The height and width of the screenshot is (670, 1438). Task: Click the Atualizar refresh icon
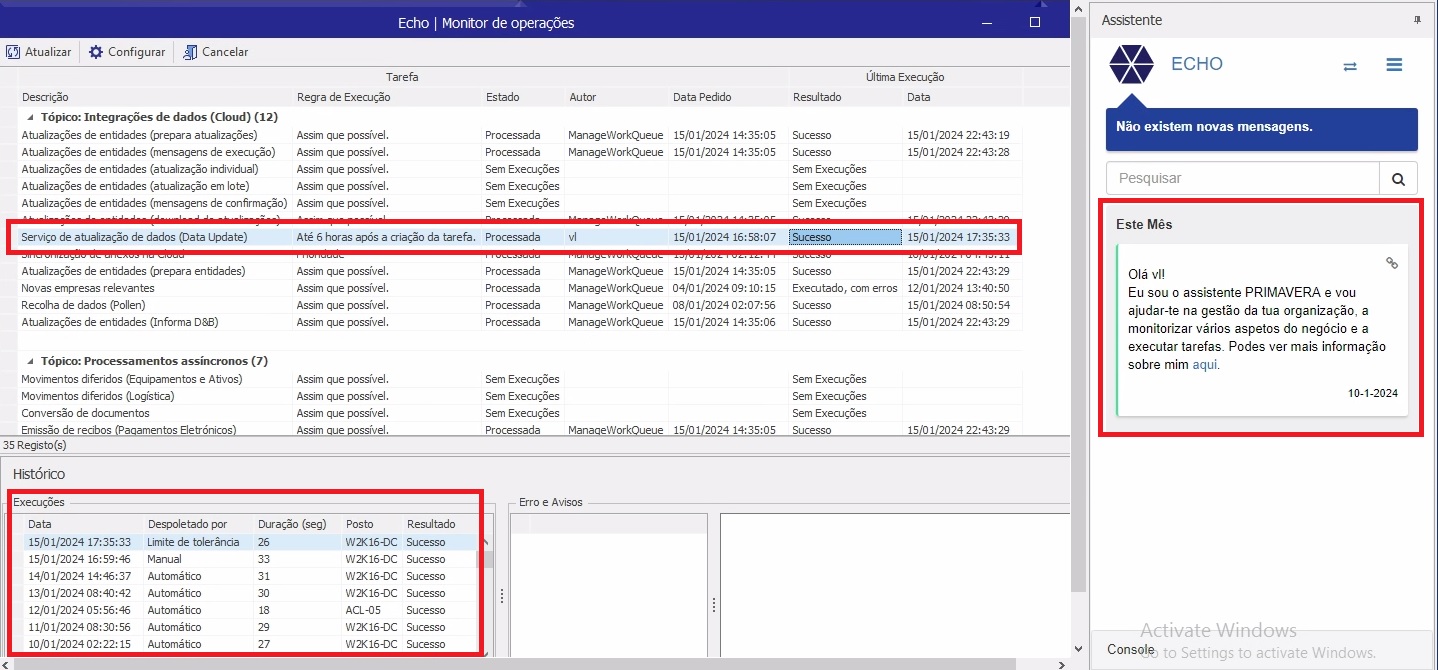pos(14,52)
